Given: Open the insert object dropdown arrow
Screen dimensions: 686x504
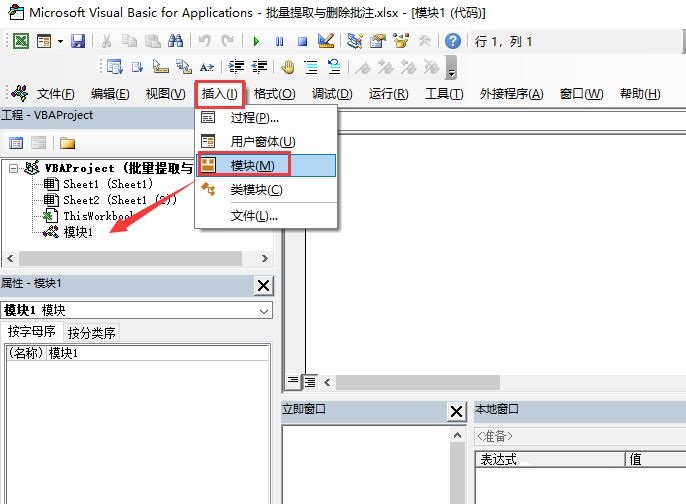Looking at the screenshot, I should click(x=60, y=42).
